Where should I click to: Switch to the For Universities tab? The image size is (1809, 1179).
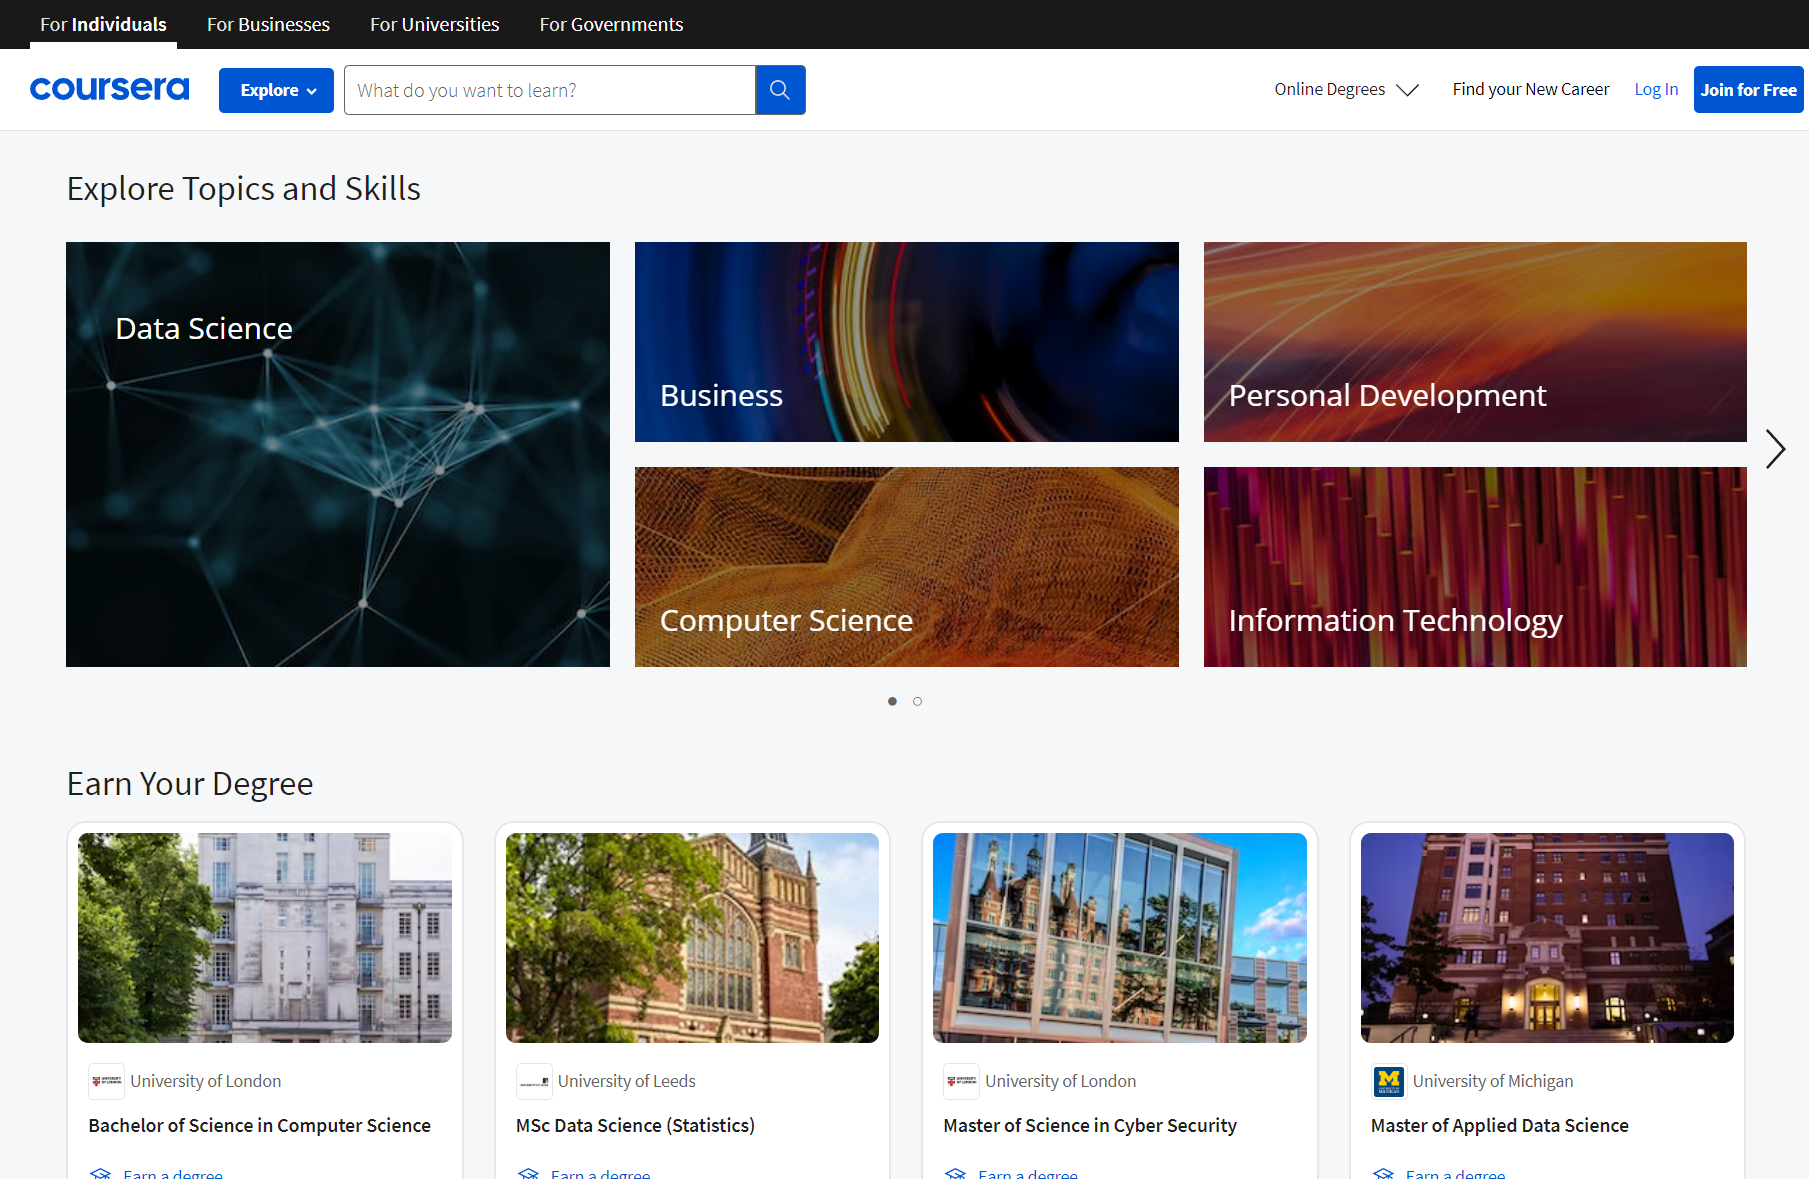[x=434, y=24]
